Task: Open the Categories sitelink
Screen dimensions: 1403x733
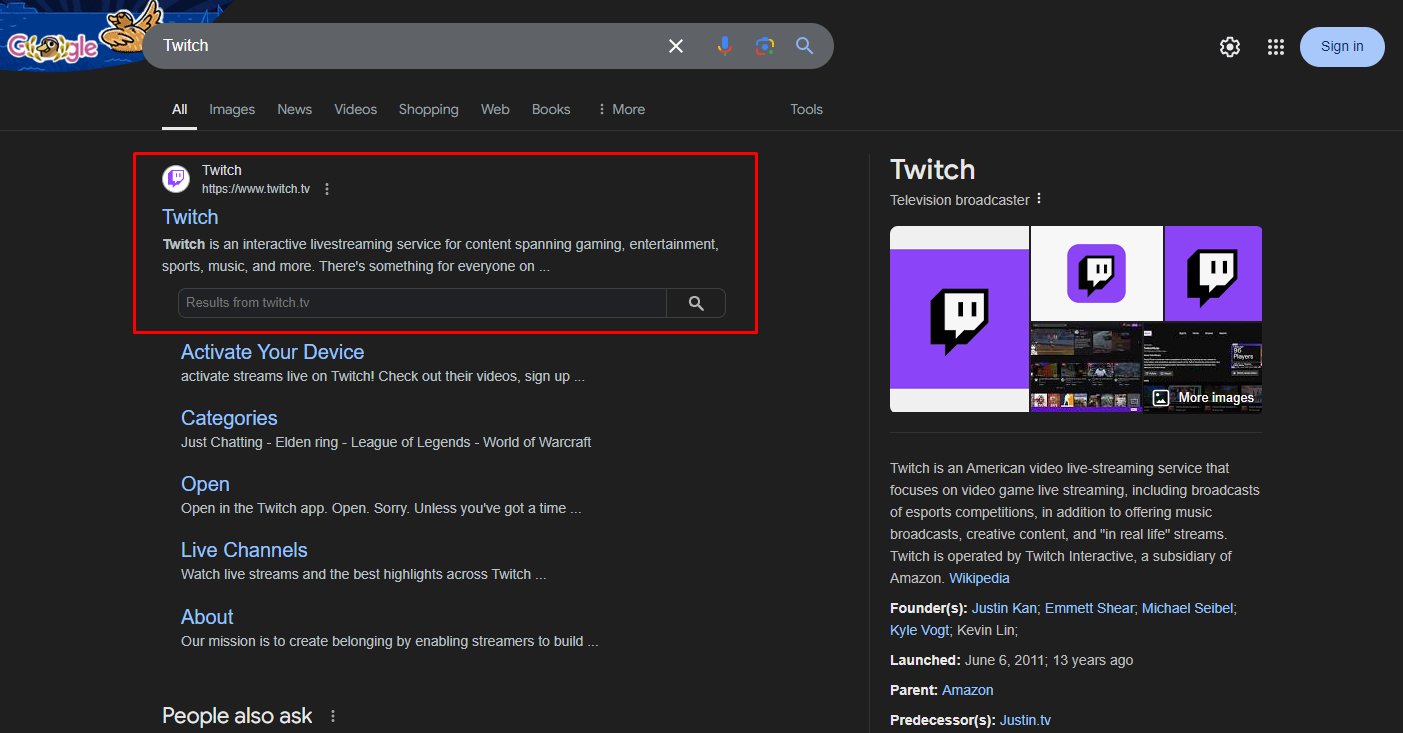Action: coord(229,418)
